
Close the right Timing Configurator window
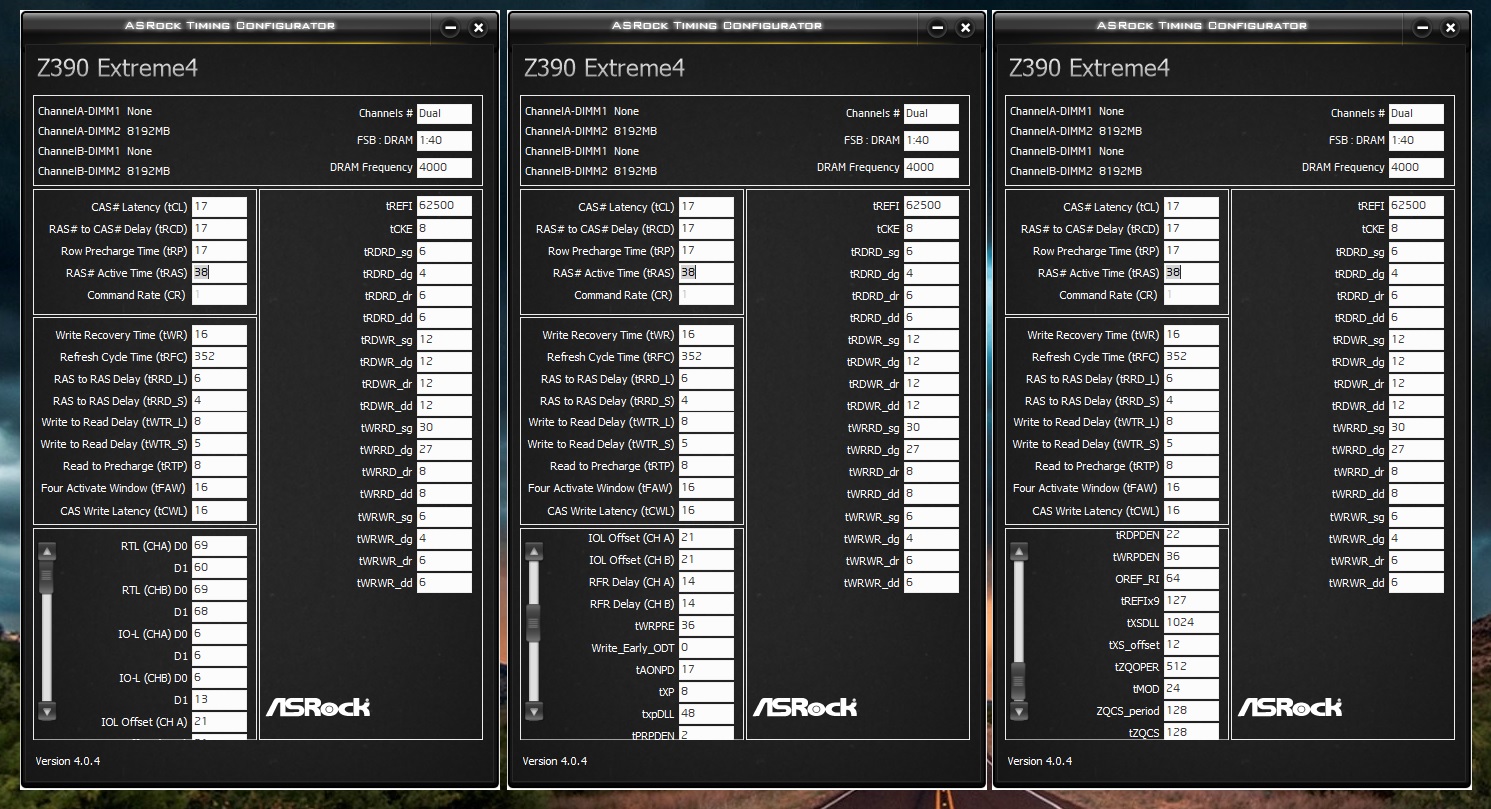tap(1450, 28)
